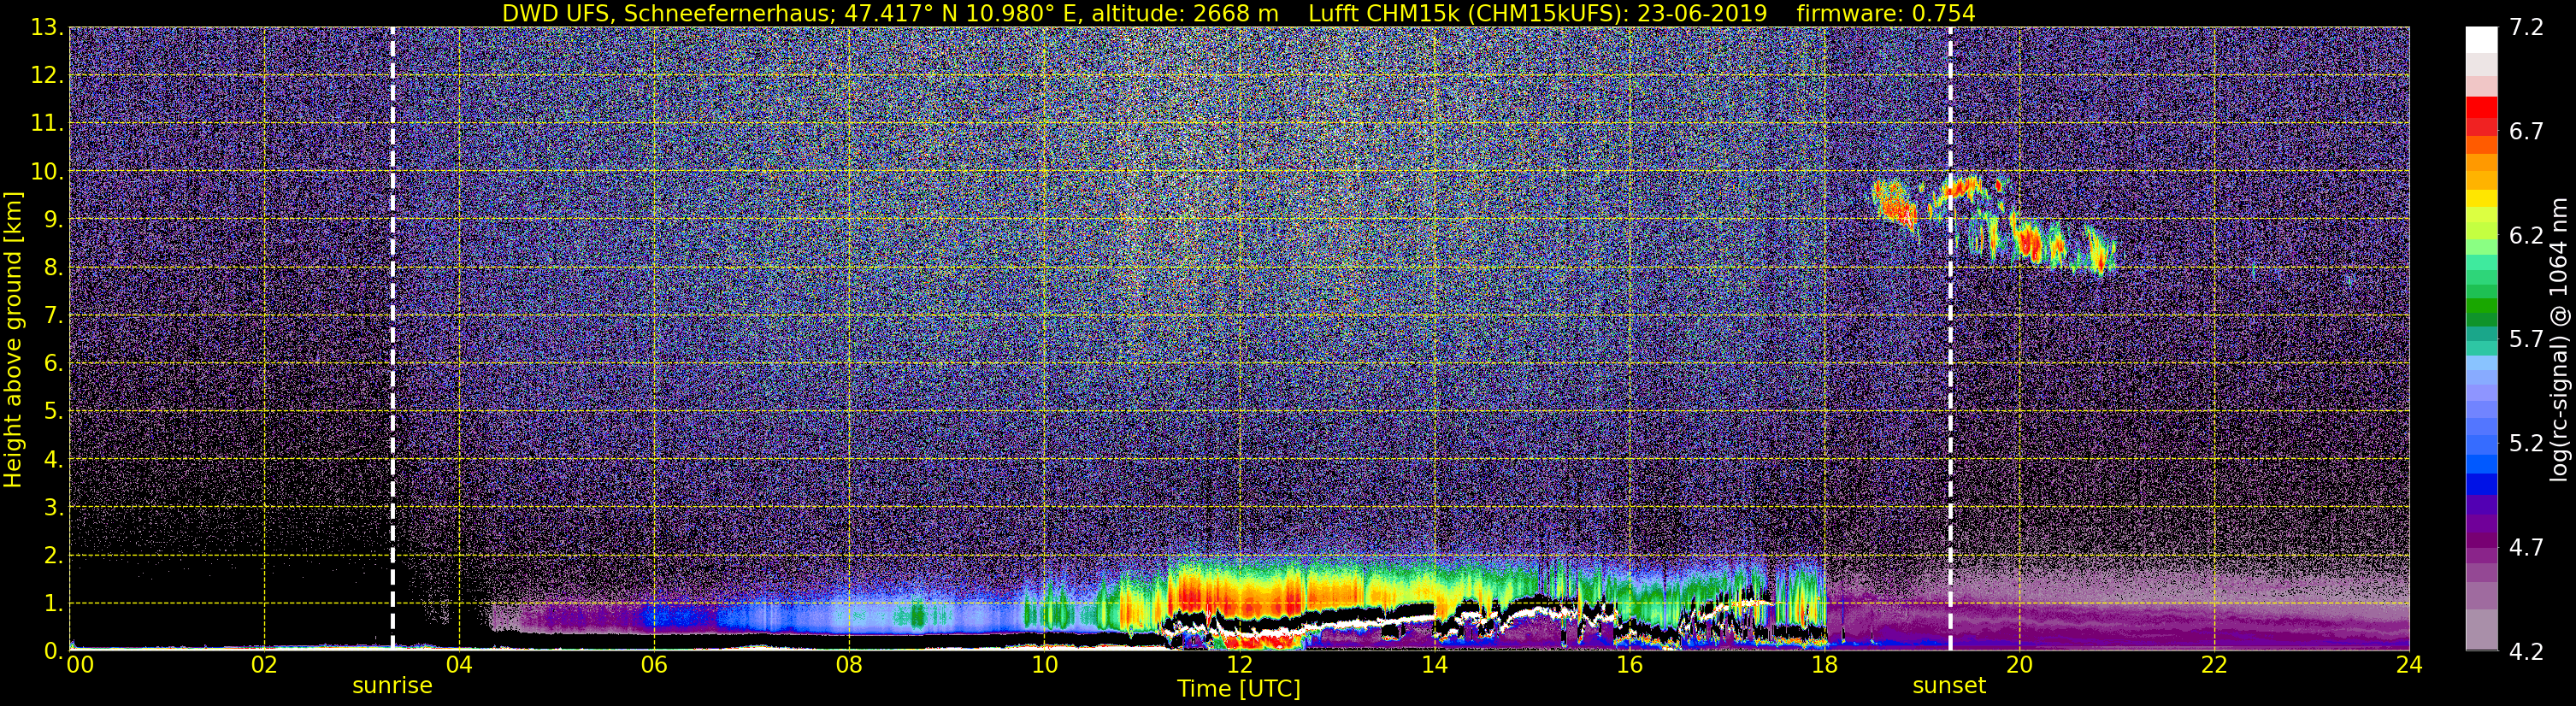Click the height axis tick label '5.'
The height and width of the screenshot is (706, 2576).
53,412
